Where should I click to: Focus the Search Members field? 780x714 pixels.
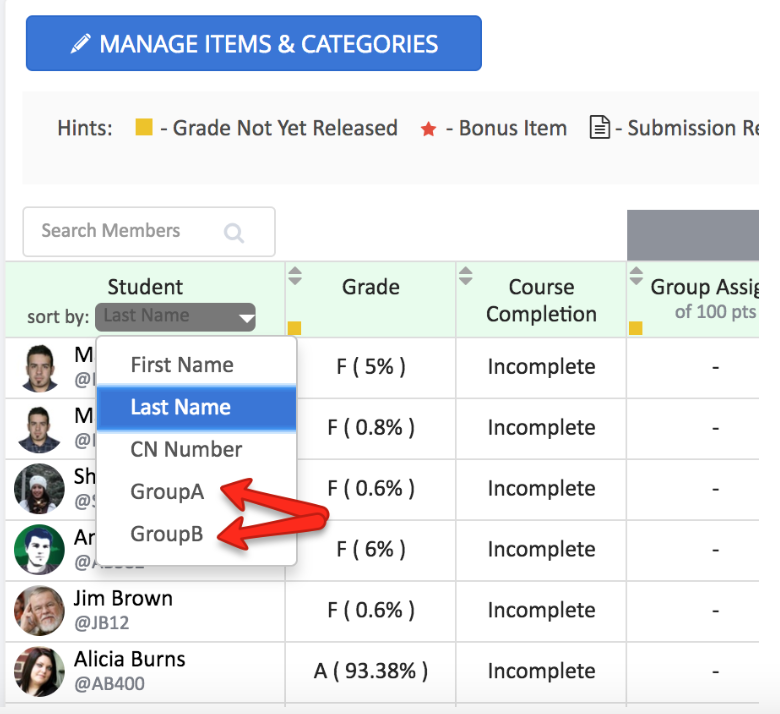pyautogui.click(x=149, y=231)
